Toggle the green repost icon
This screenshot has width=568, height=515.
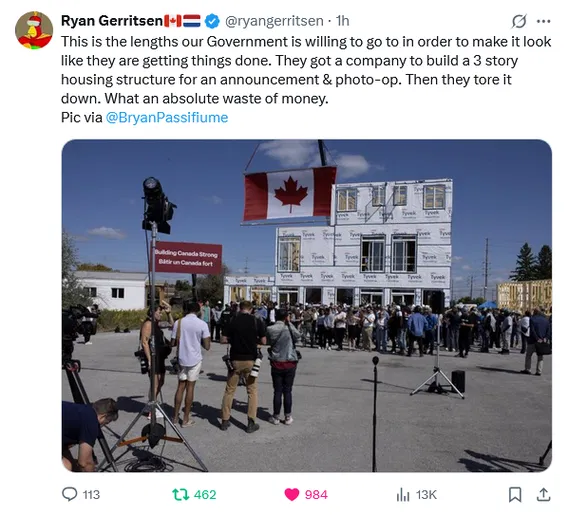pyautogui.click(x=180, y=494)
